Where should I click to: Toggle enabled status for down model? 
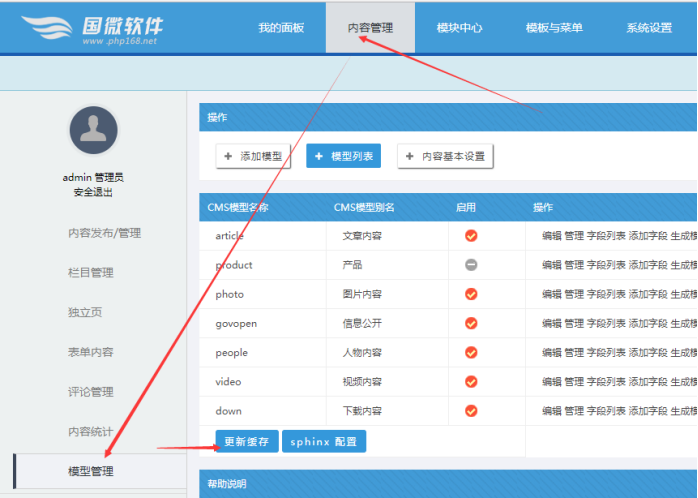point(471,410)
